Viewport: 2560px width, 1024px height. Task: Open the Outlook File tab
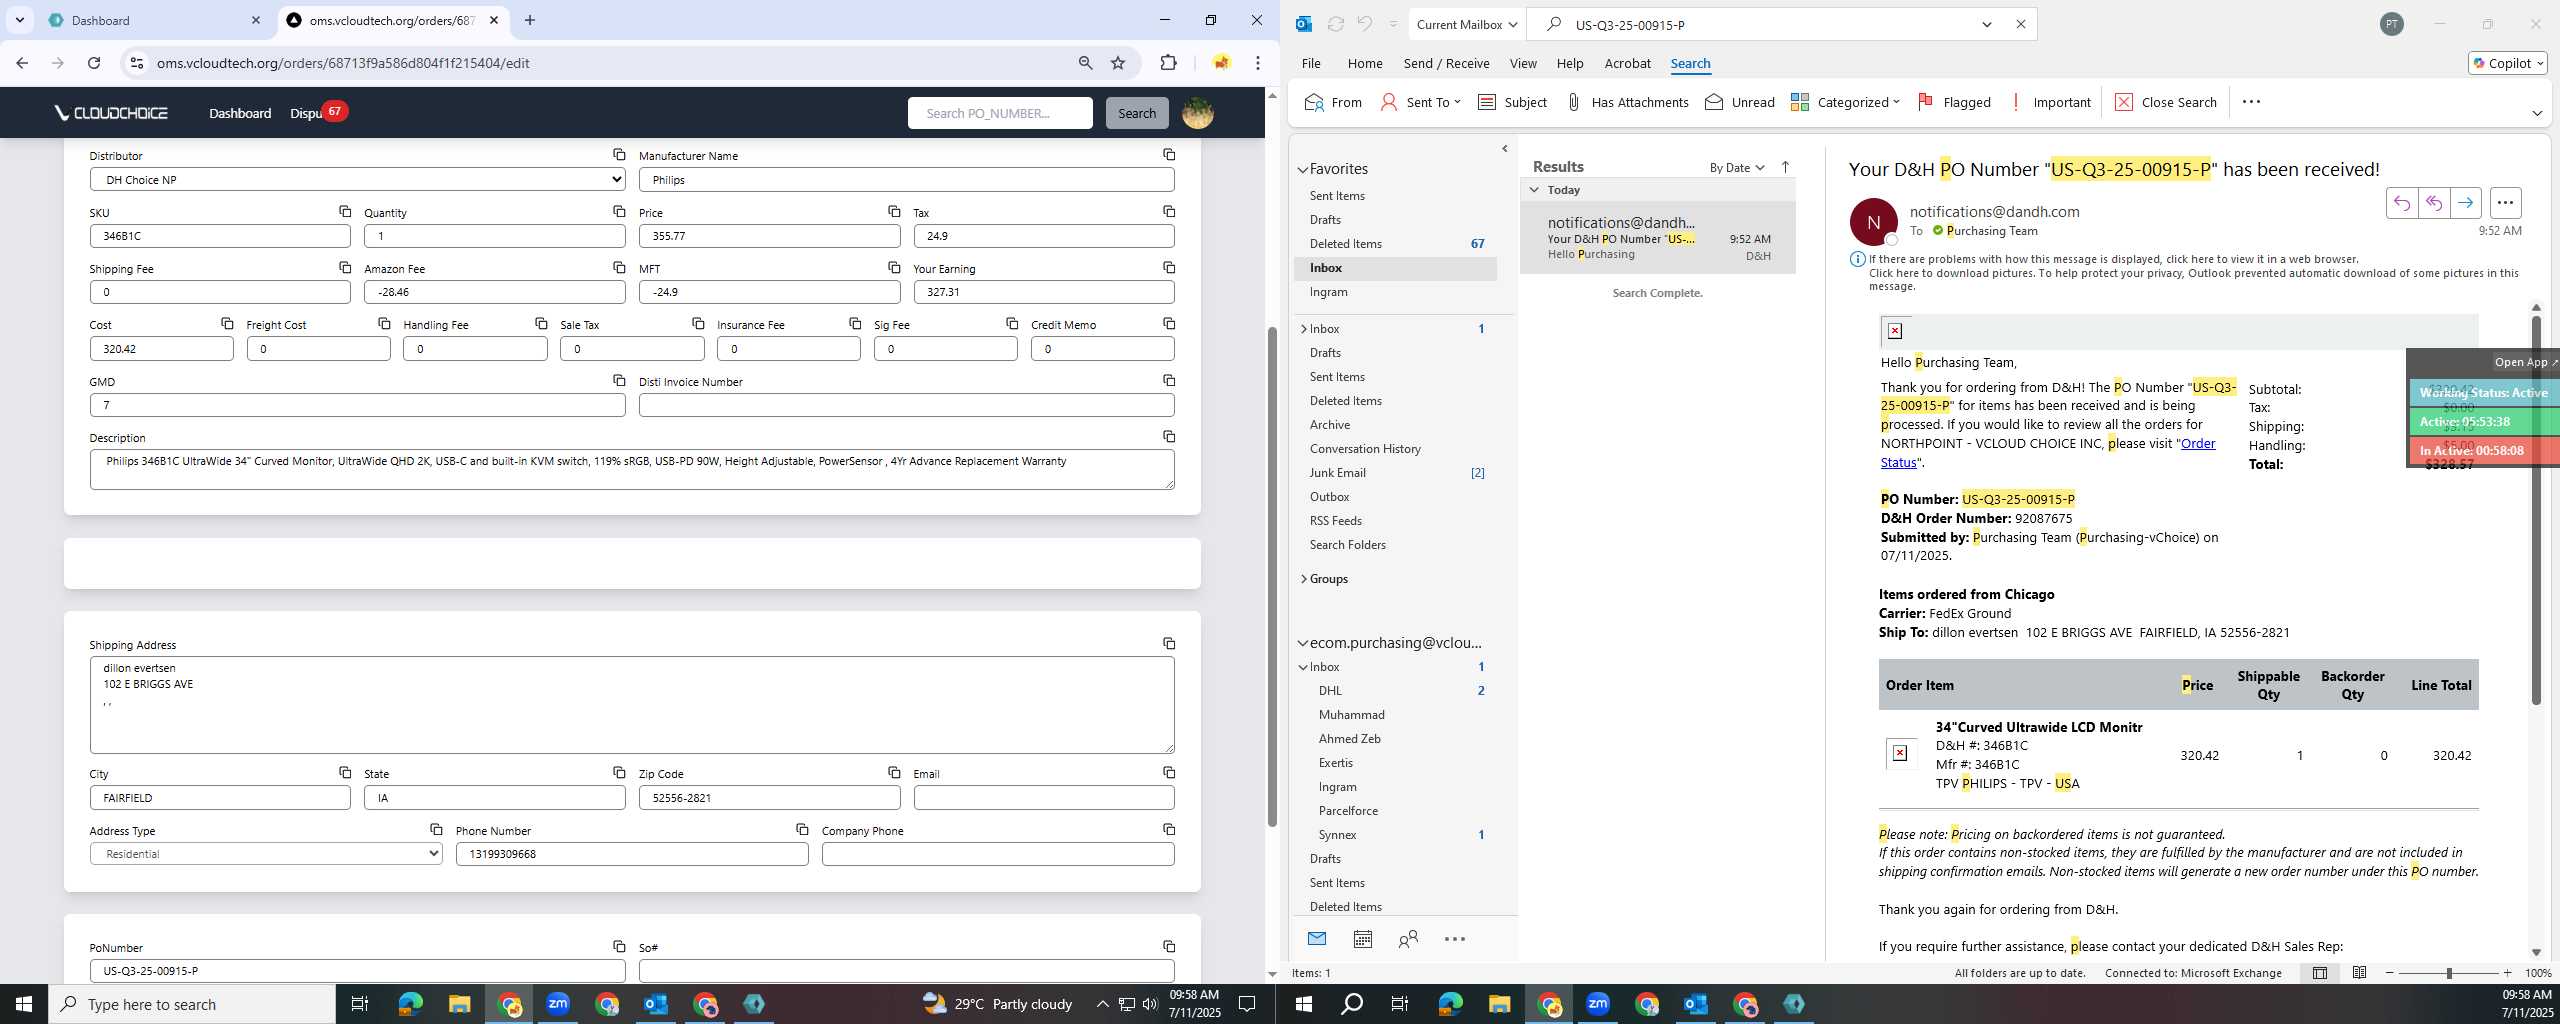click(1310, 63)
